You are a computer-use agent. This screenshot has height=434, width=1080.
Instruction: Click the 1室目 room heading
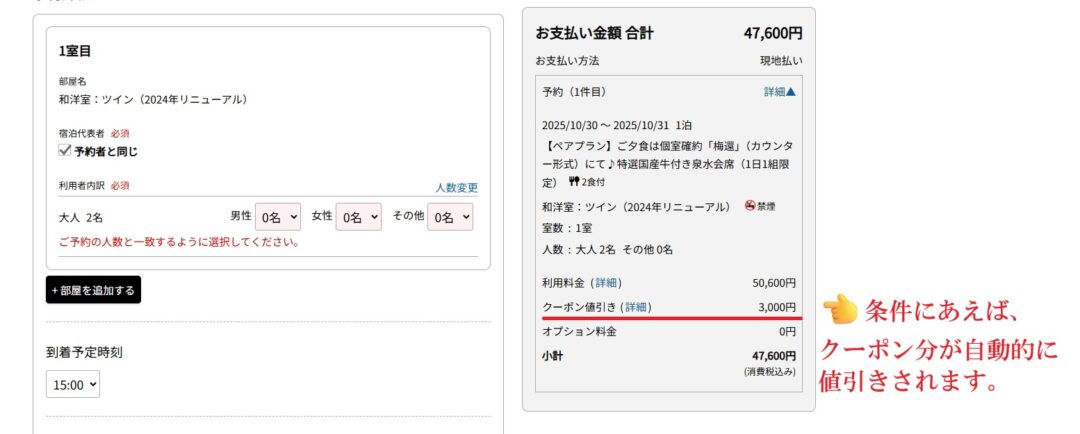tap(76, 51)
